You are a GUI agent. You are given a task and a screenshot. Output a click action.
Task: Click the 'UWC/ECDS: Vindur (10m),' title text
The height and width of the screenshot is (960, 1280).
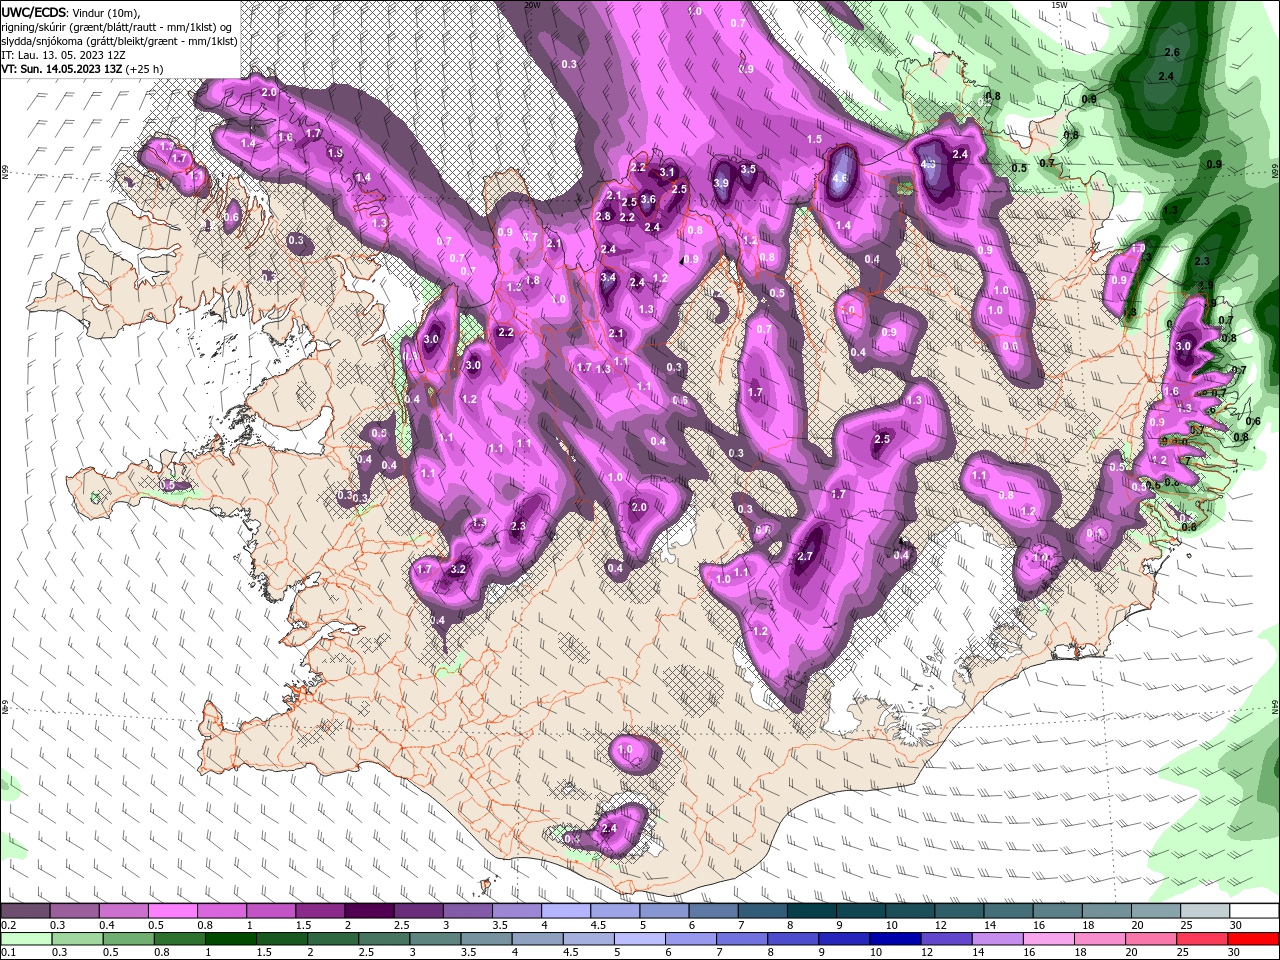click(71, 12)
